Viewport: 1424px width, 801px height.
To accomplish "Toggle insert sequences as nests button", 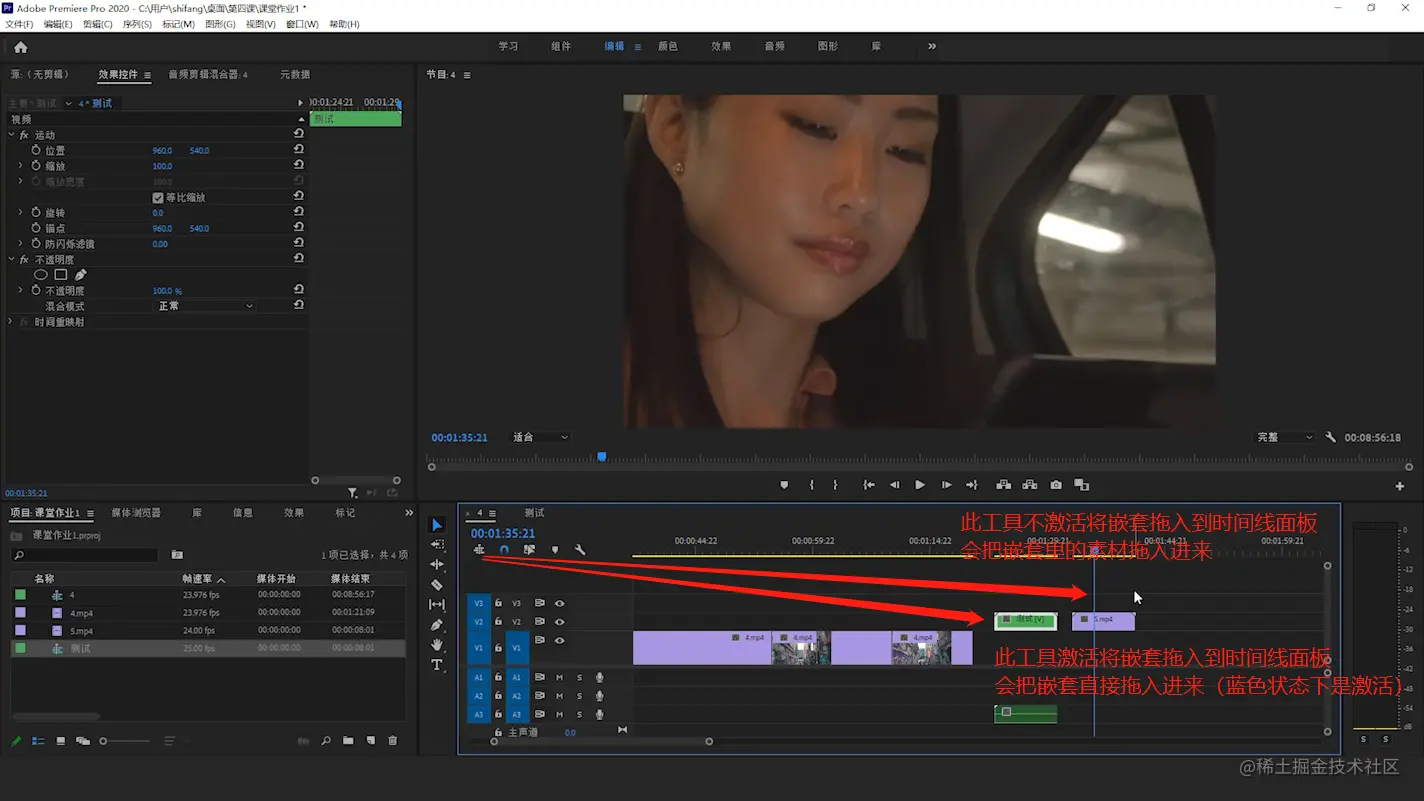I will pyautogui.click(x=479, y=550).
